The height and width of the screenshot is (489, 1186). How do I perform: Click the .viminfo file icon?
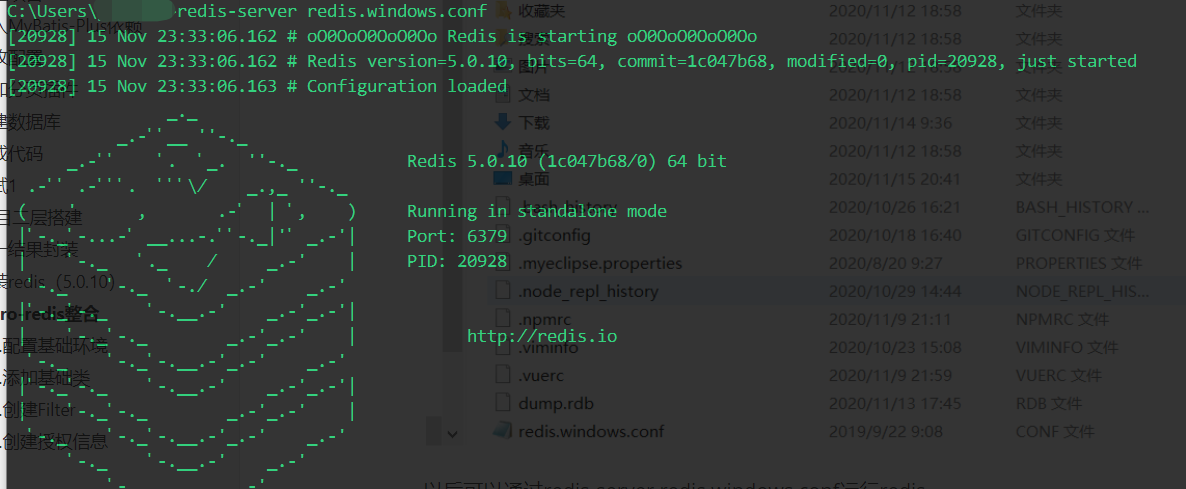pyautogui.click(x=503, y=347)
